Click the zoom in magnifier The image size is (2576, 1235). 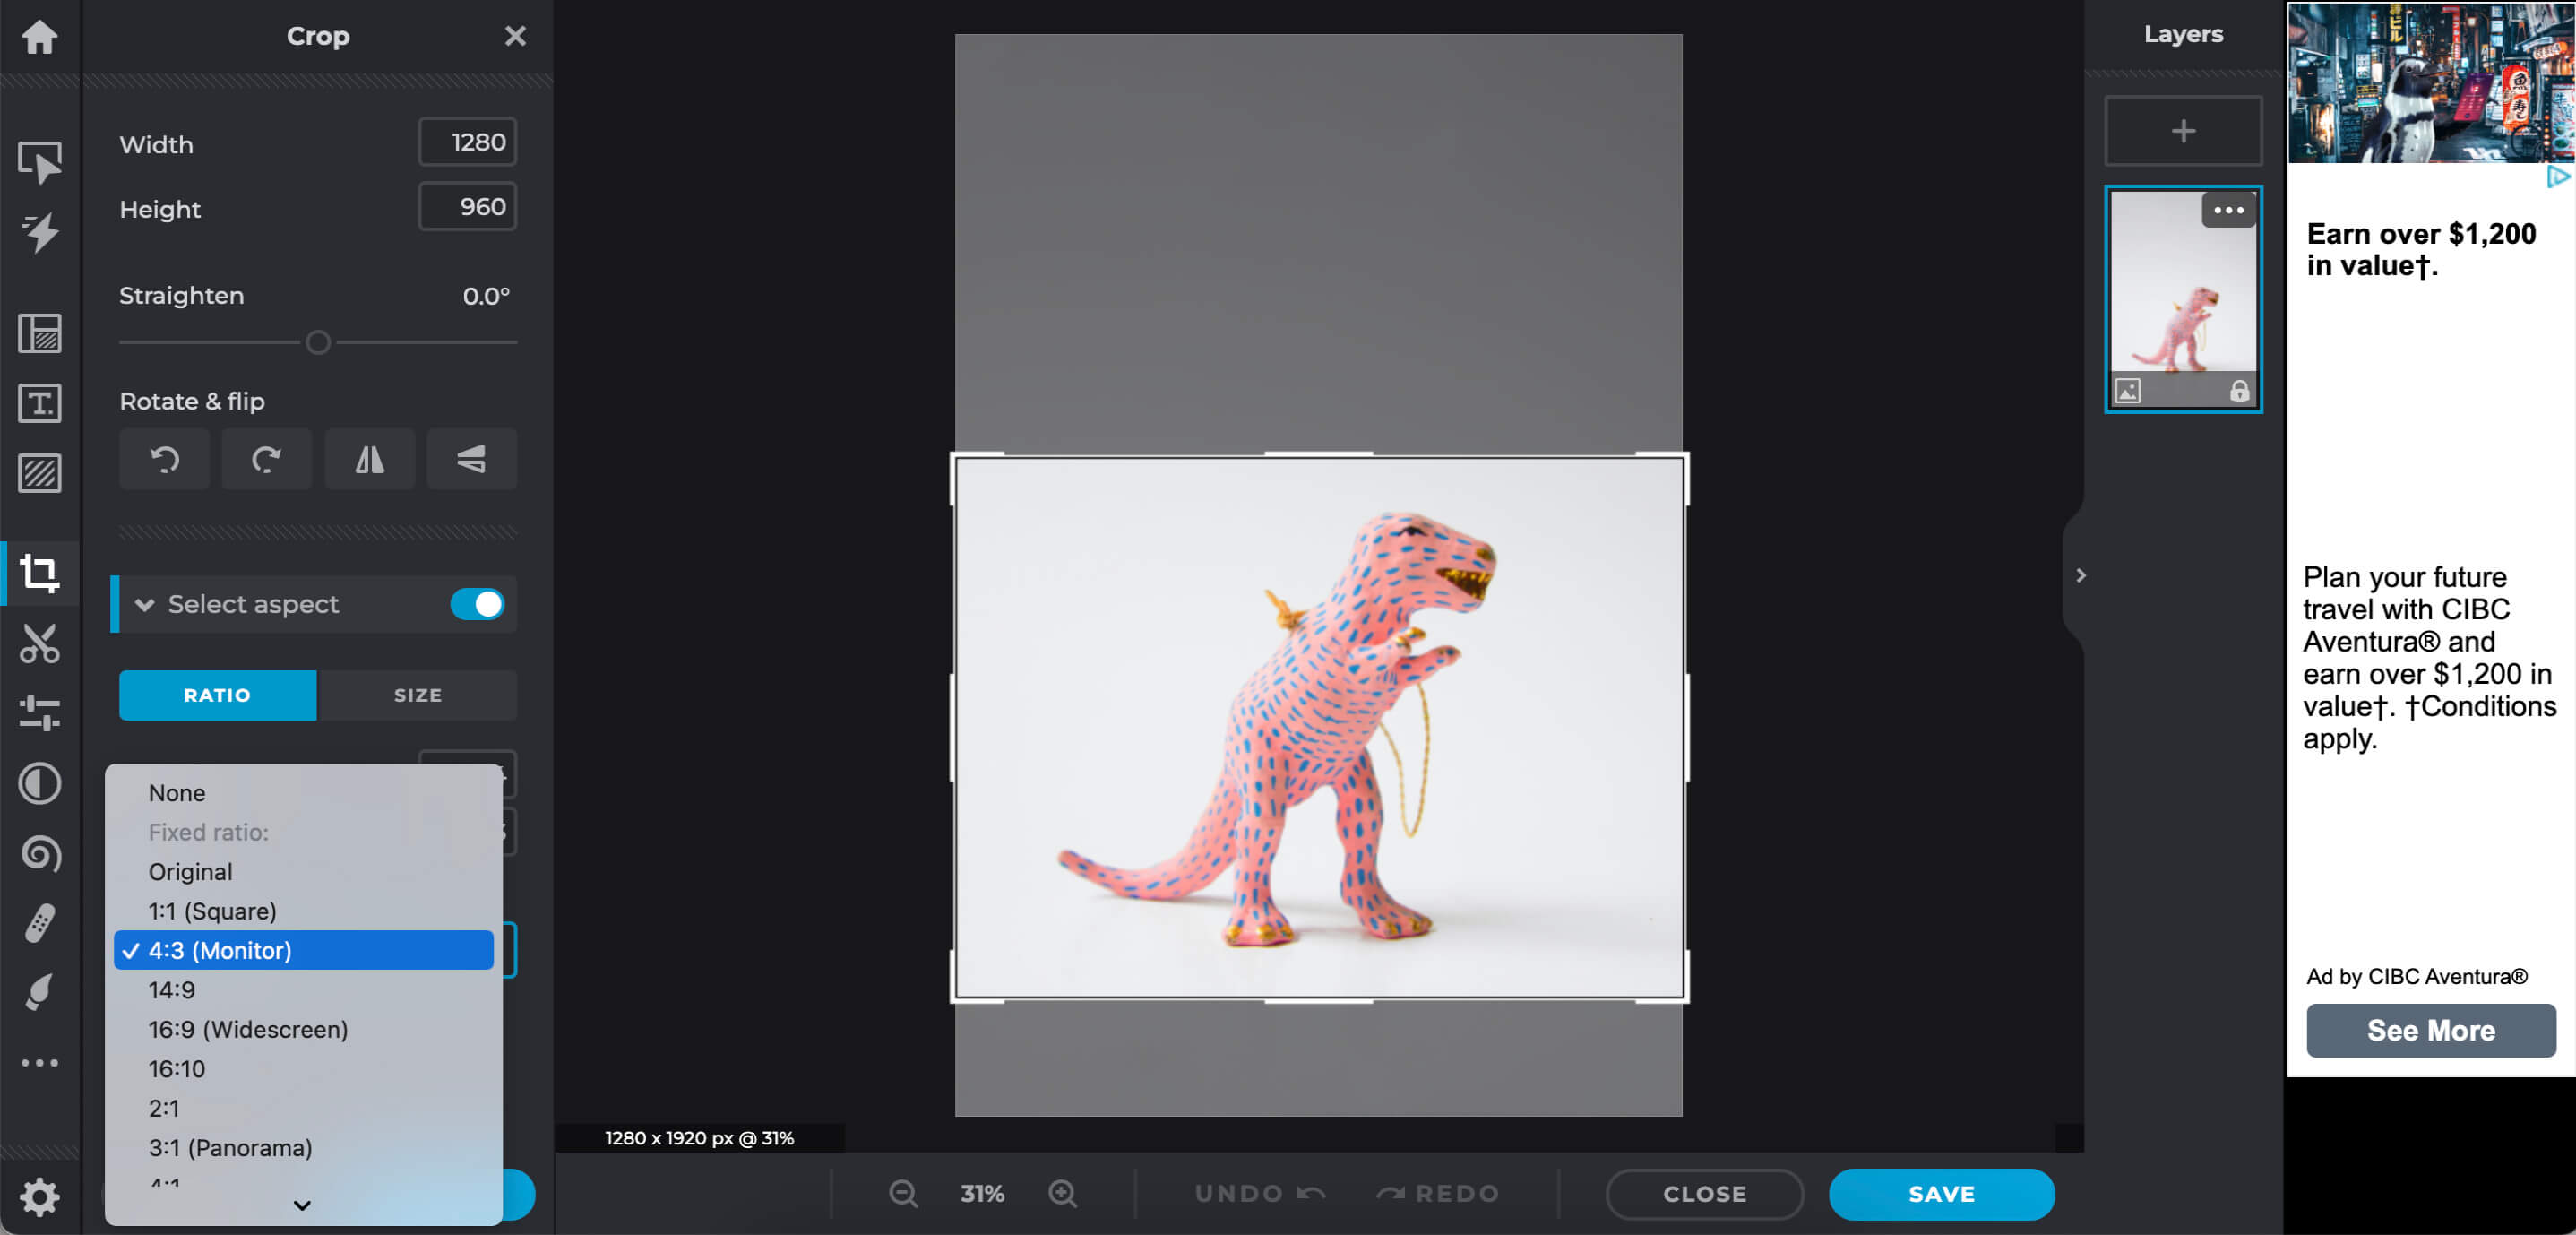[x=1062, y=1193]
